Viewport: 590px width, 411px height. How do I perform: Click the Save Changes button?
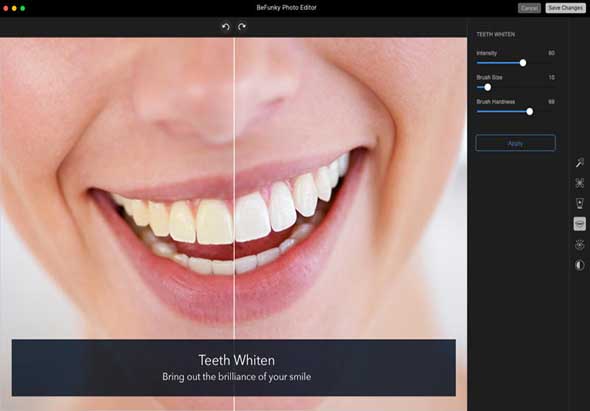pyautogui.click(x=565, y=8)
